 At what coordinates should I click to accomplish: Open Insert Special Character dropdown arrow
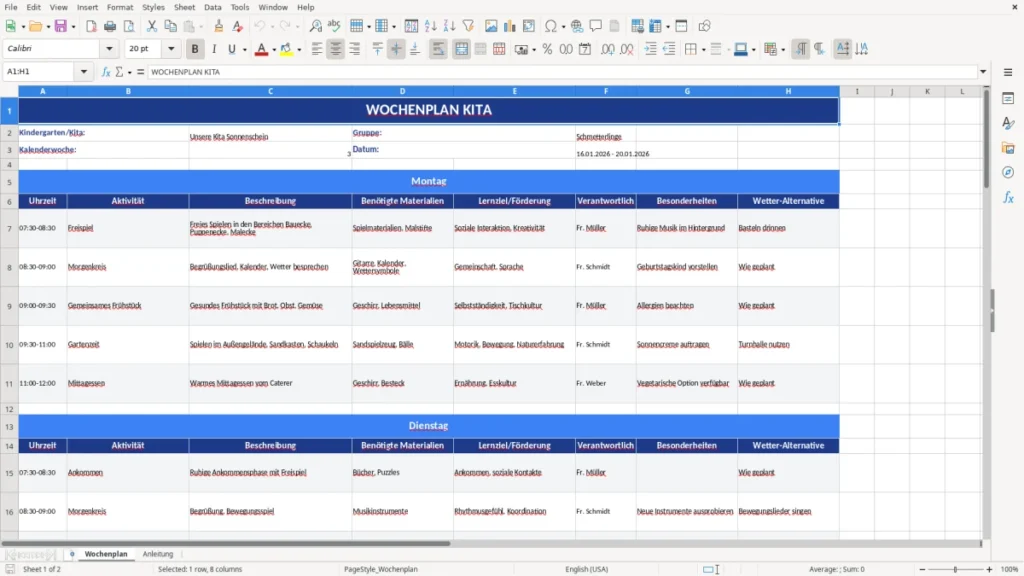pos(563,26)
